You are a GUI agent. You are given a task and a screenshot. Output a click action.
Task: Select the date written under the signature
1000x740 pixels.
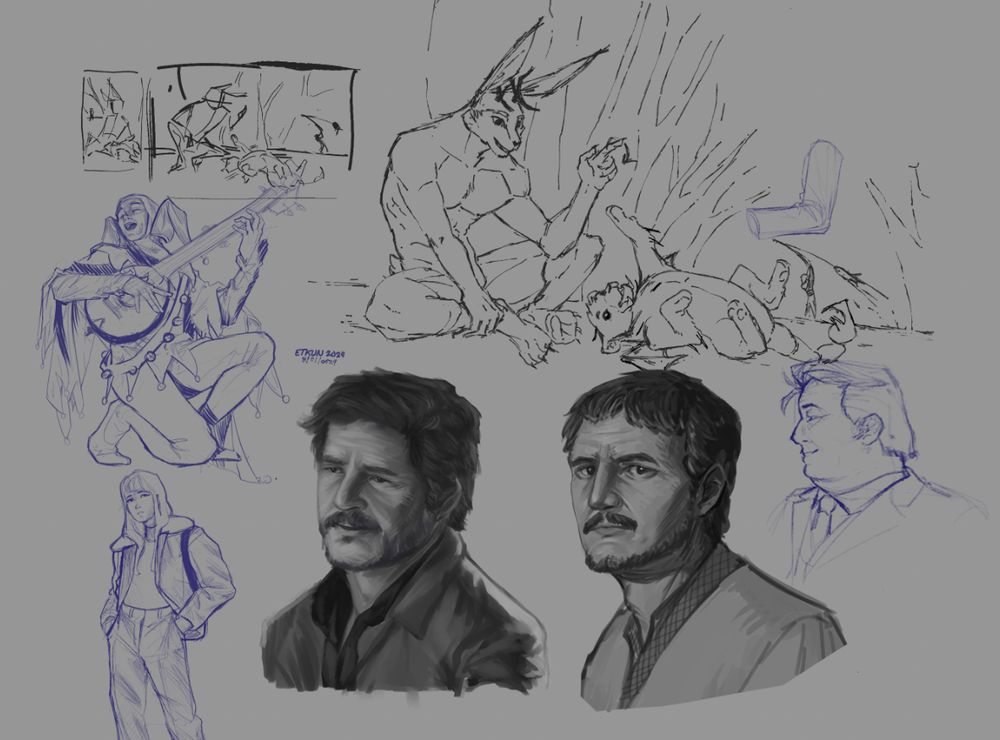316,363
